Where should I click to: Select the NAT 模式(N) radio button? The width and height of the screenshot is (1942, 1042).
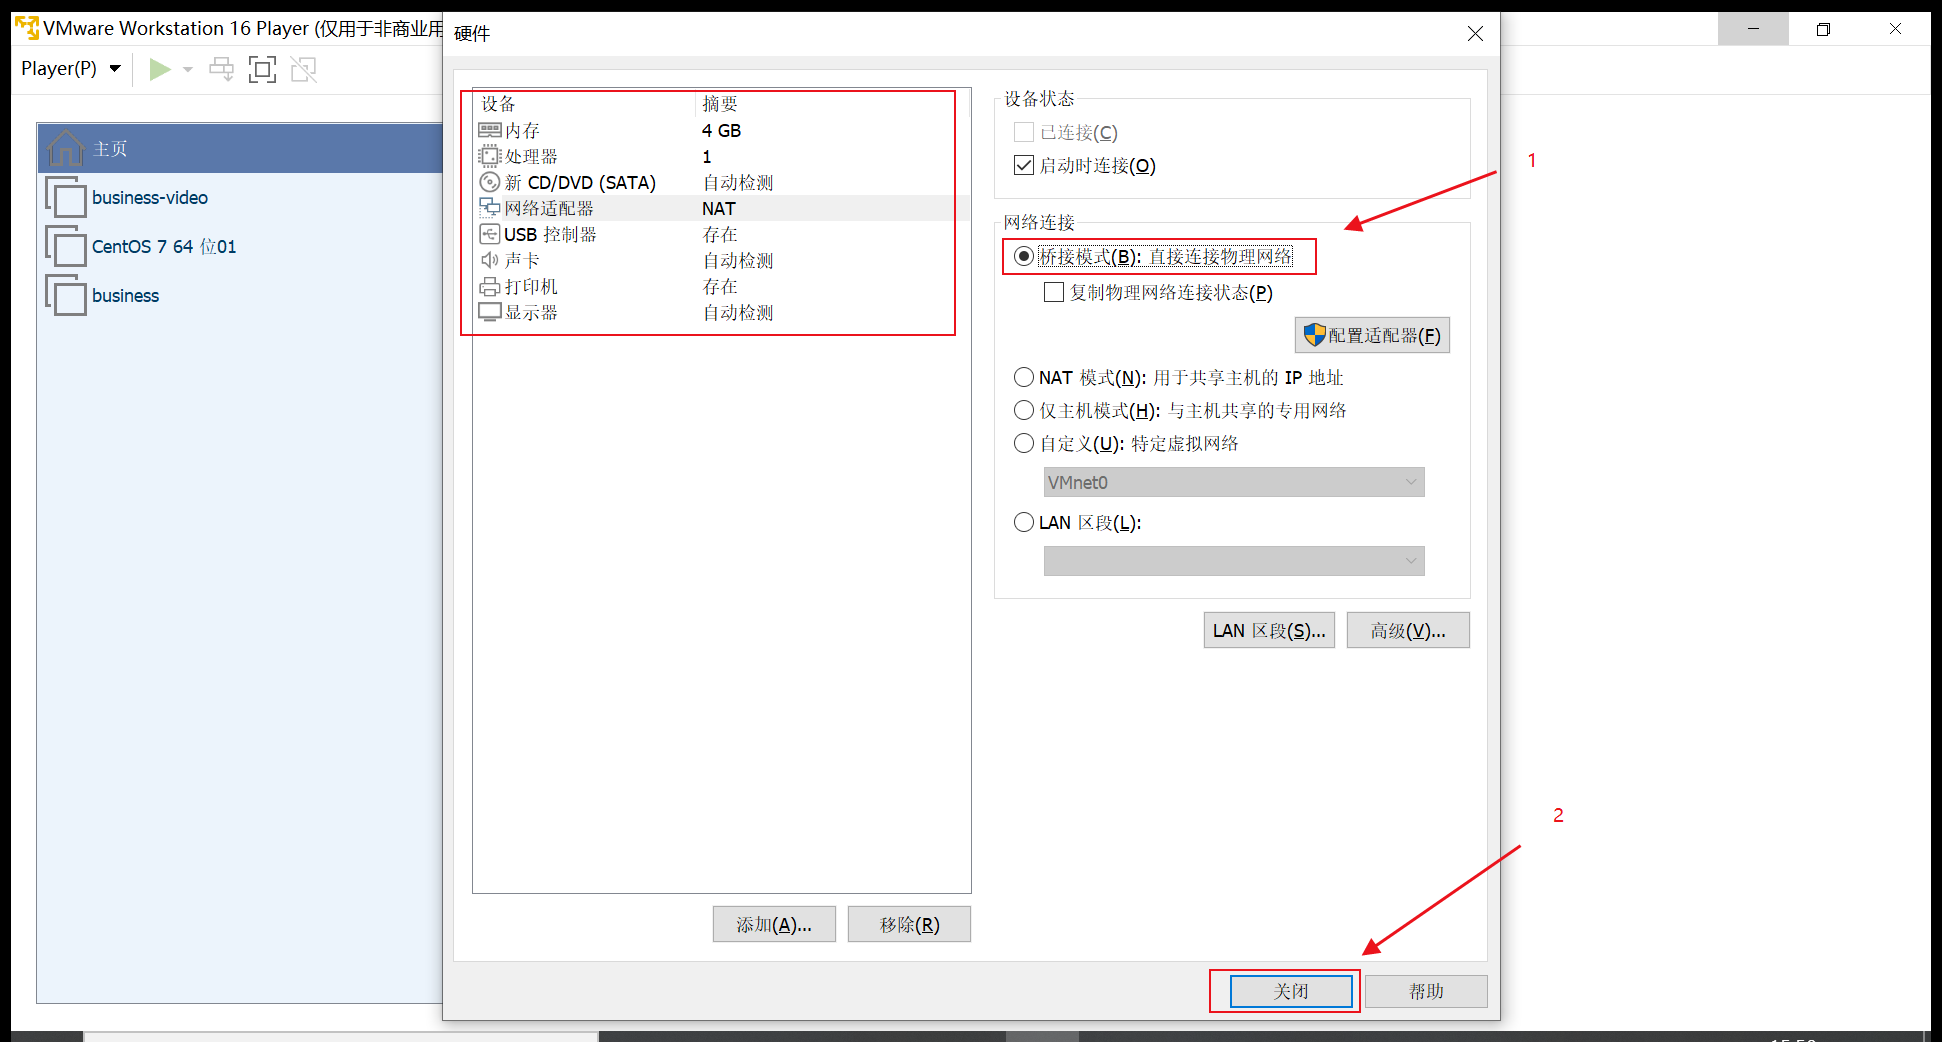pos(1023,377)
